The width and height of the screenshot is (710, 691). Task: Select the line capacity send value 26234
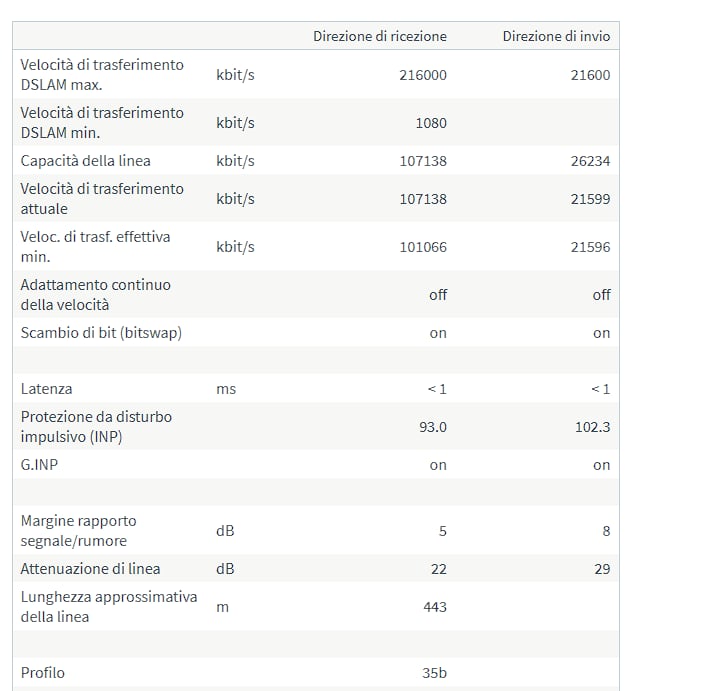tap(590, 161)
